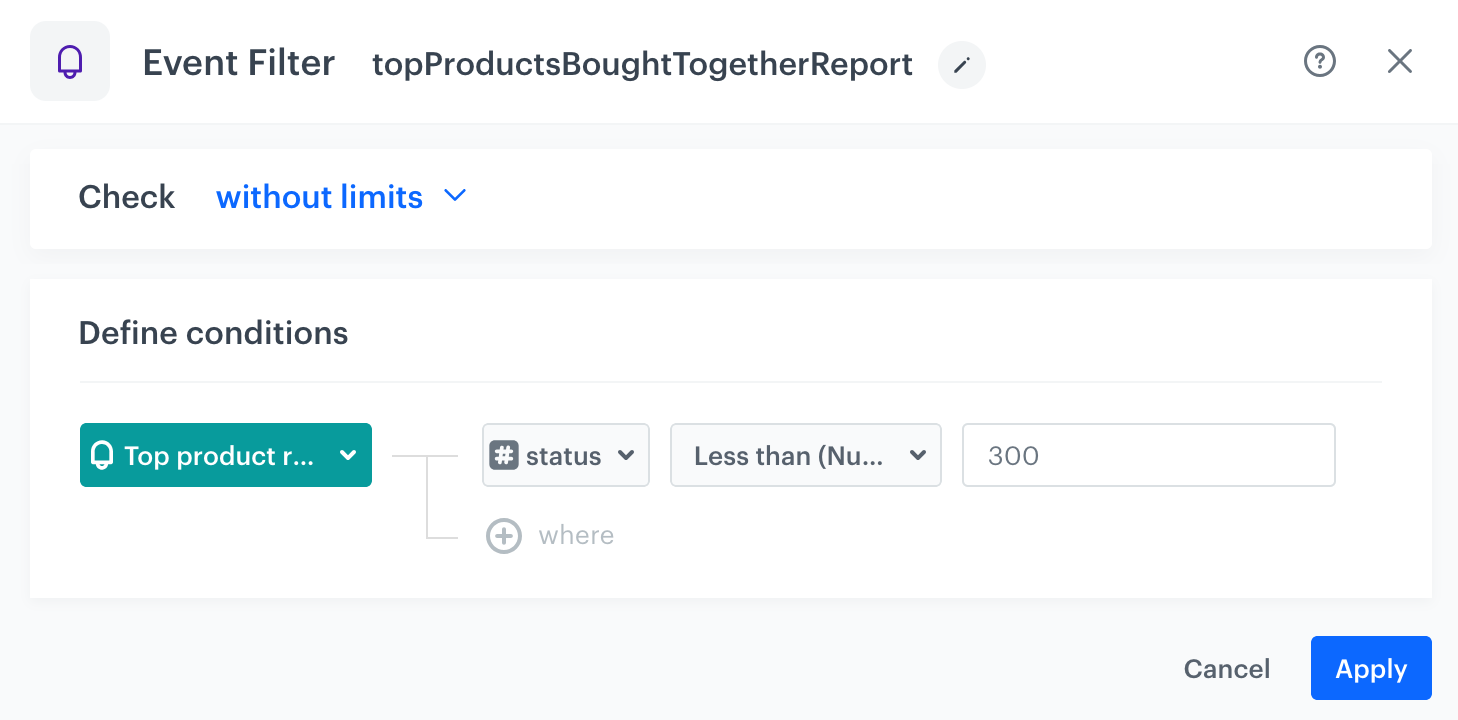Click the without limits blue link
1458x720 pixels.
[x=319, y=196]
